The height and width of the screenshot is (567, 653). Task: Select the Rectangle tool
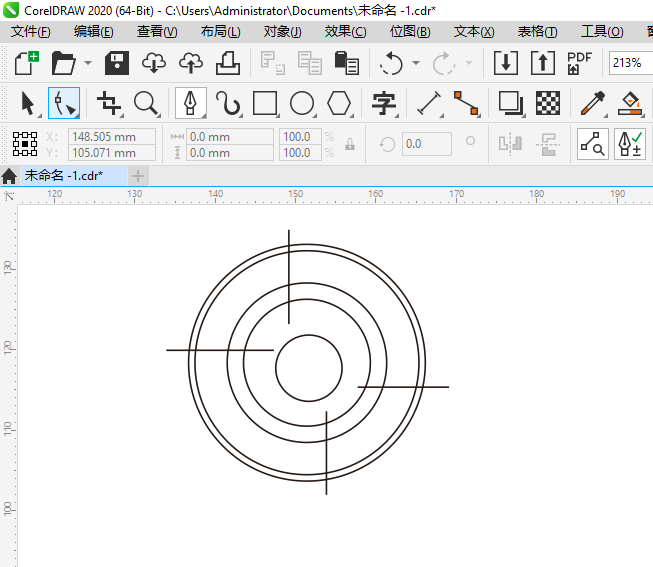click(265, 103)
